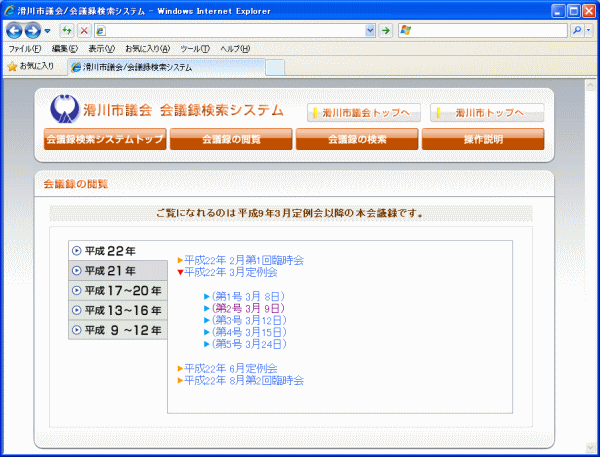Open the 編集(E) menu
The width and height of the screenshot is (600, 457).
[65, 49]
